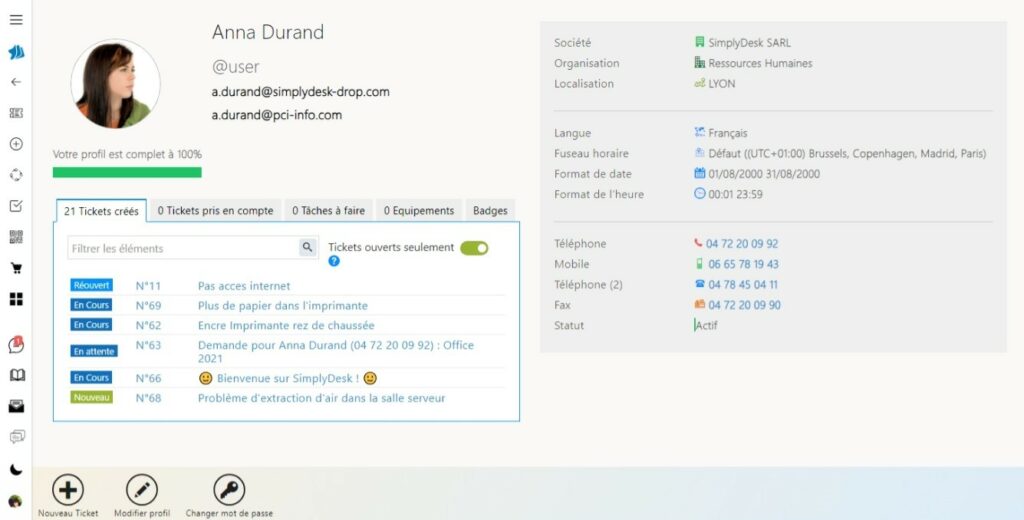The height and width of the screenshot is (520, 1024).
Task: Open the knowledge base book icon
Action: (16, 375)
